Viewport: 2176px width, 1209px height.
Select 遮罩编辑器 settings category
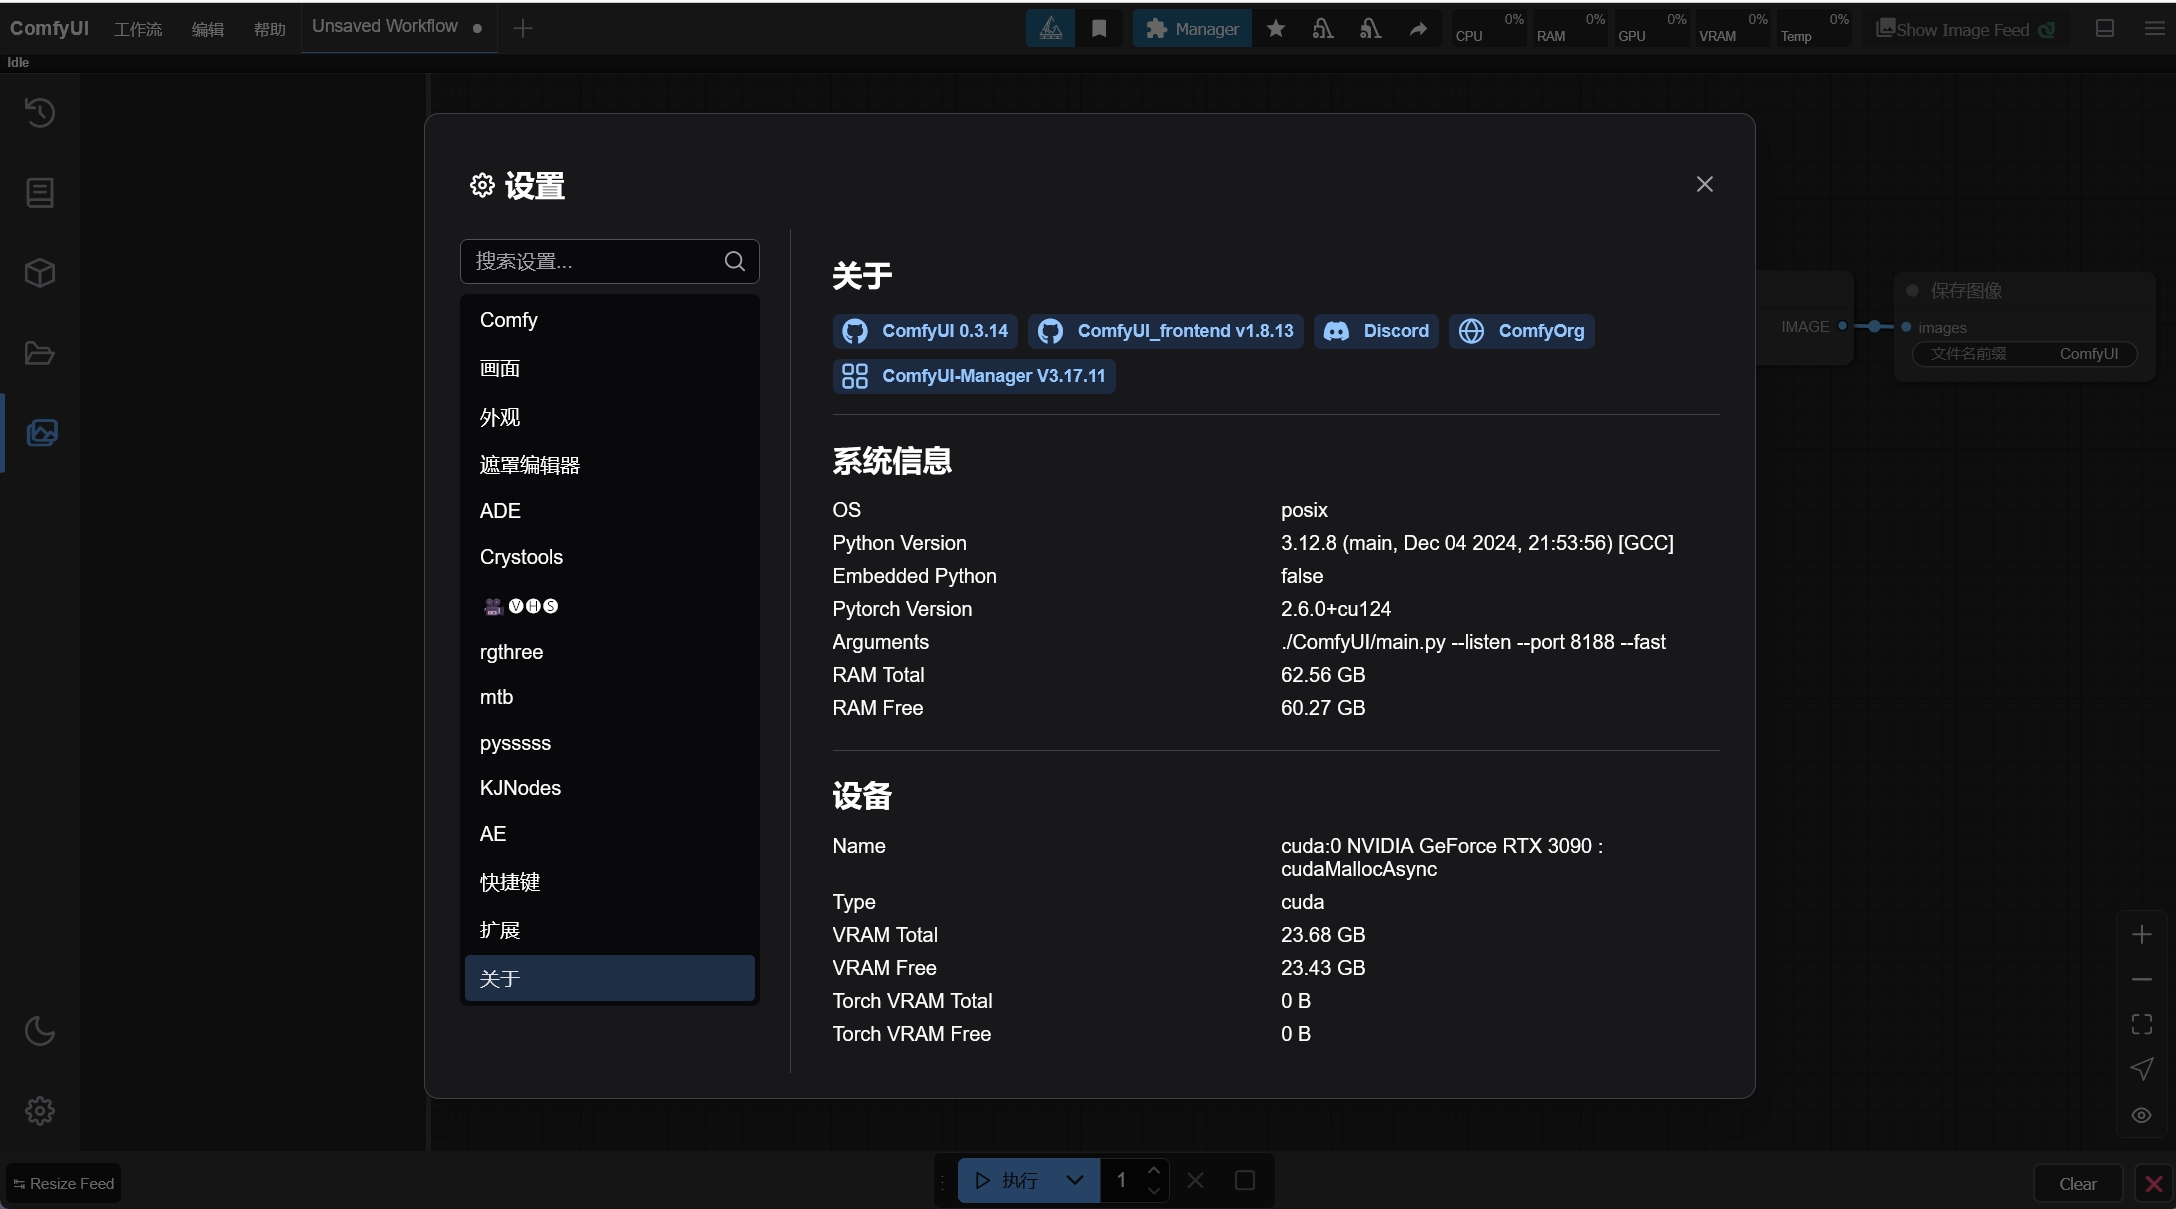tap(609, 465)
